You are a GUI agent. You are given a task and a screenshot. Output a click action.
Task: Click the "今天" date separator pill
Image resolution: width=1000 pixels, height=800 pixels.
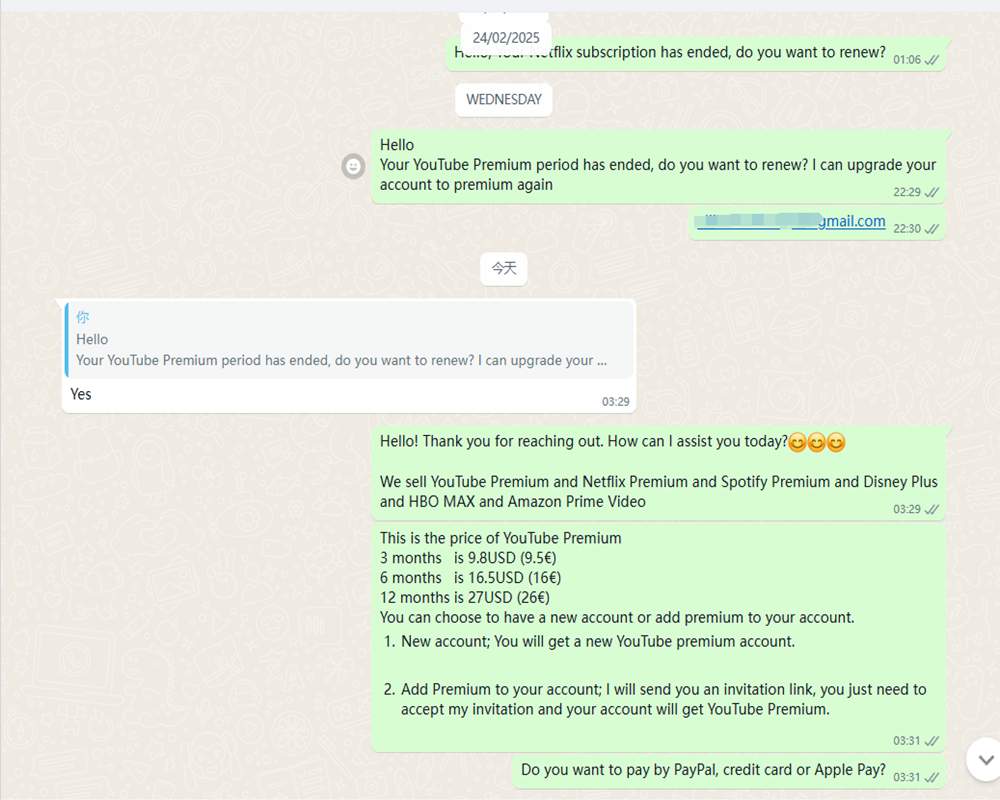coord(504,269)
